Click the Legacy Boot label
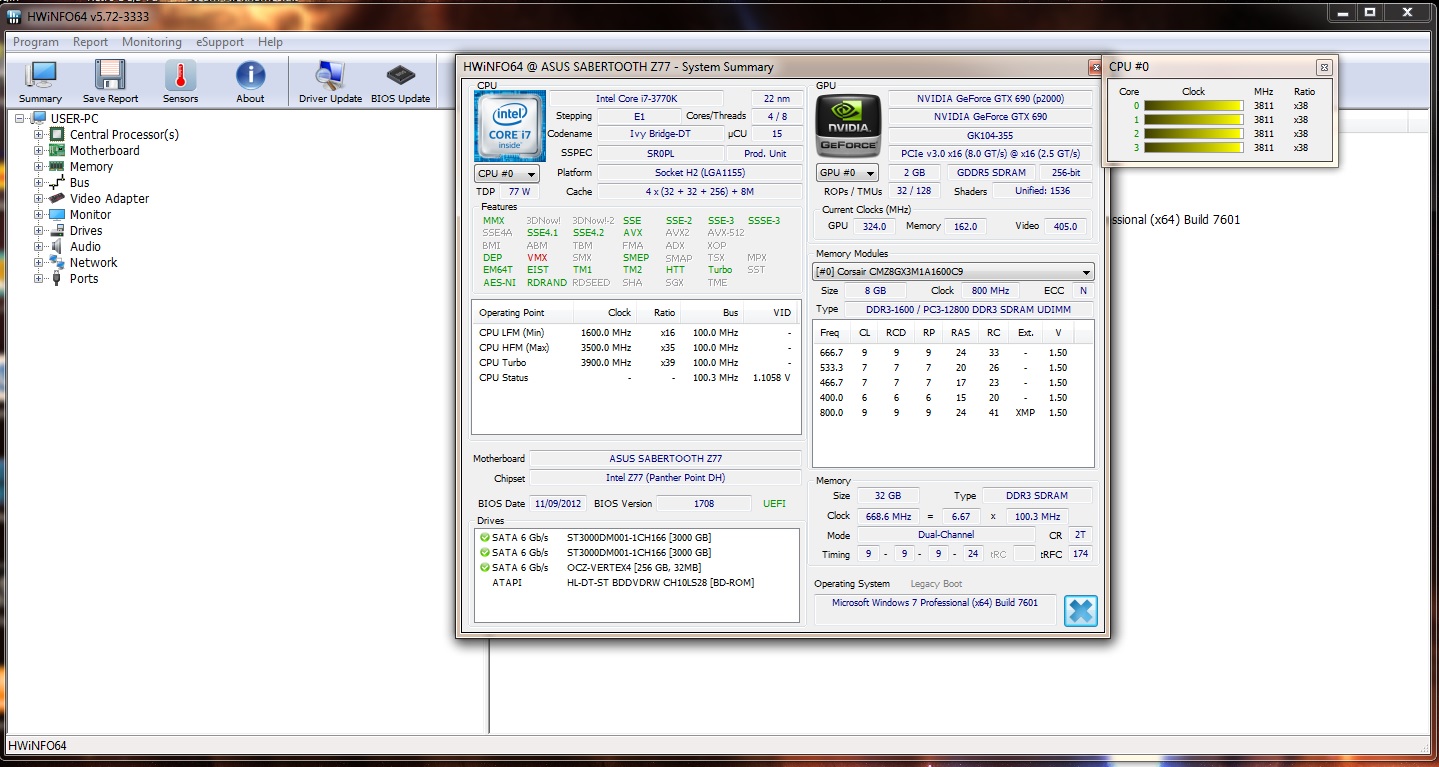This screenshot has height=767, width=1439. coord(936,584)
